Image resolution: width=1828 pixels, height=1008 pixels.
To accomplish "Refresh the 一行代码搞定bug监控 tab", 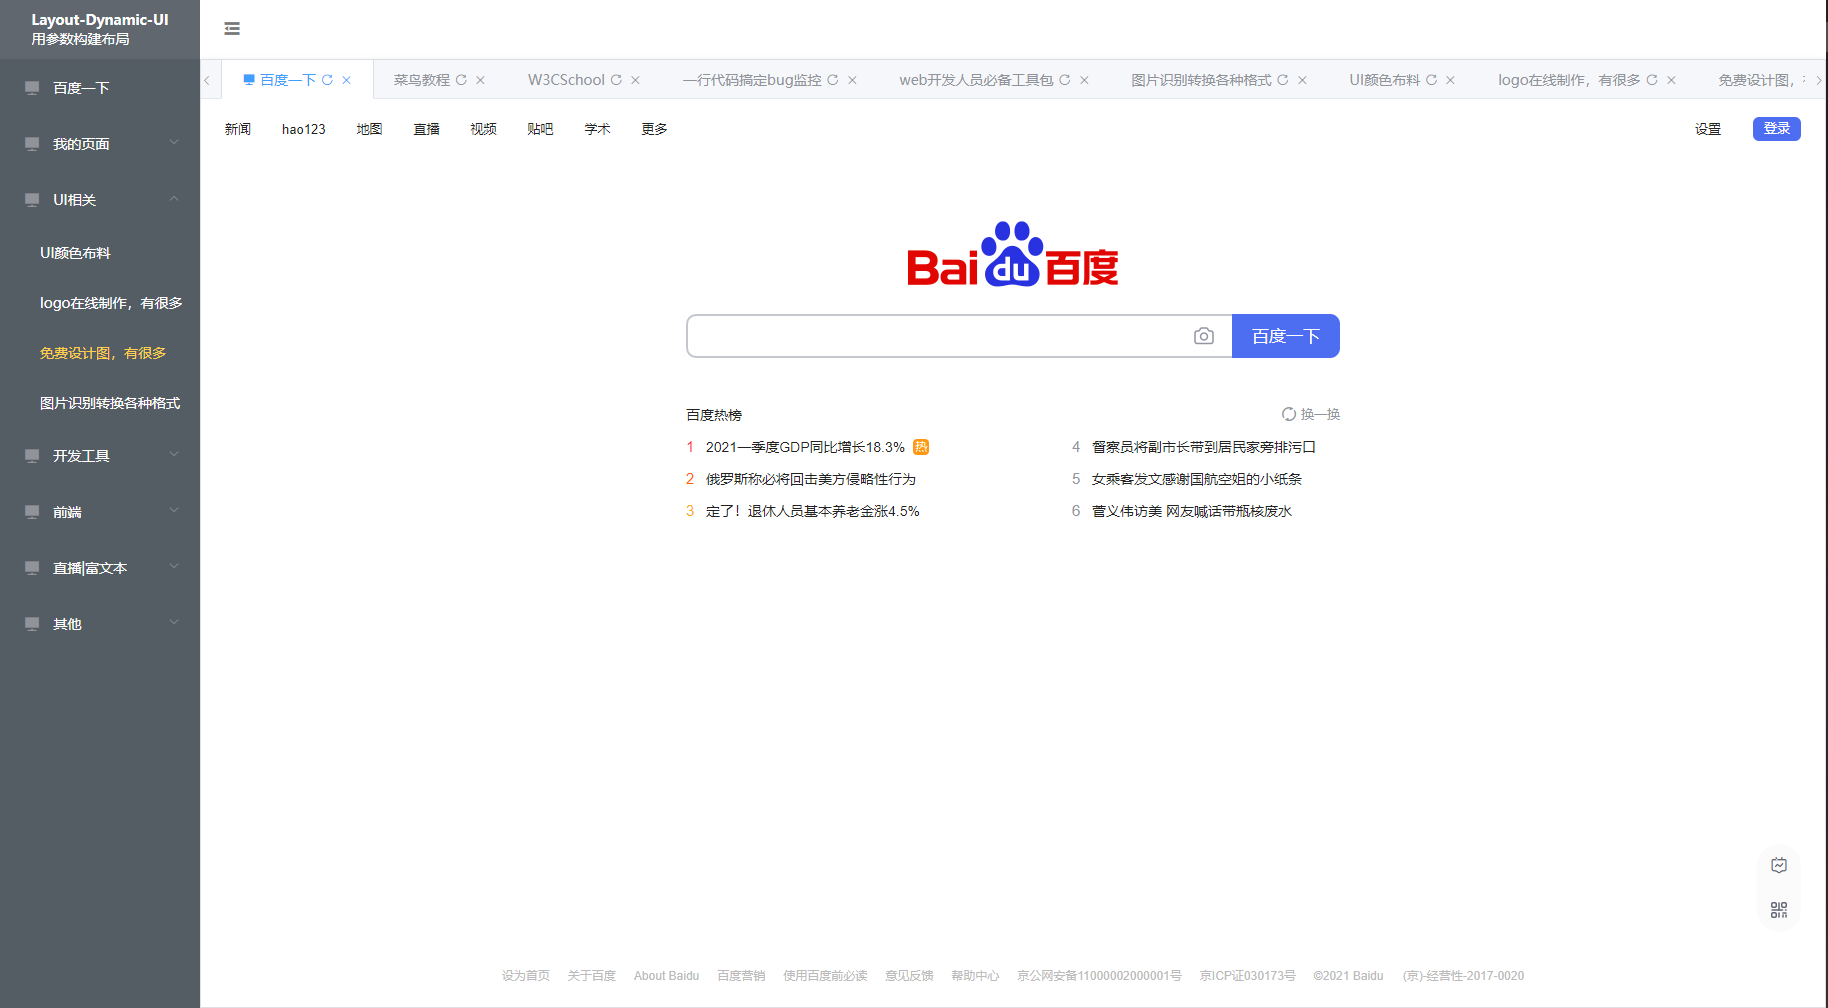I will 833,80.
